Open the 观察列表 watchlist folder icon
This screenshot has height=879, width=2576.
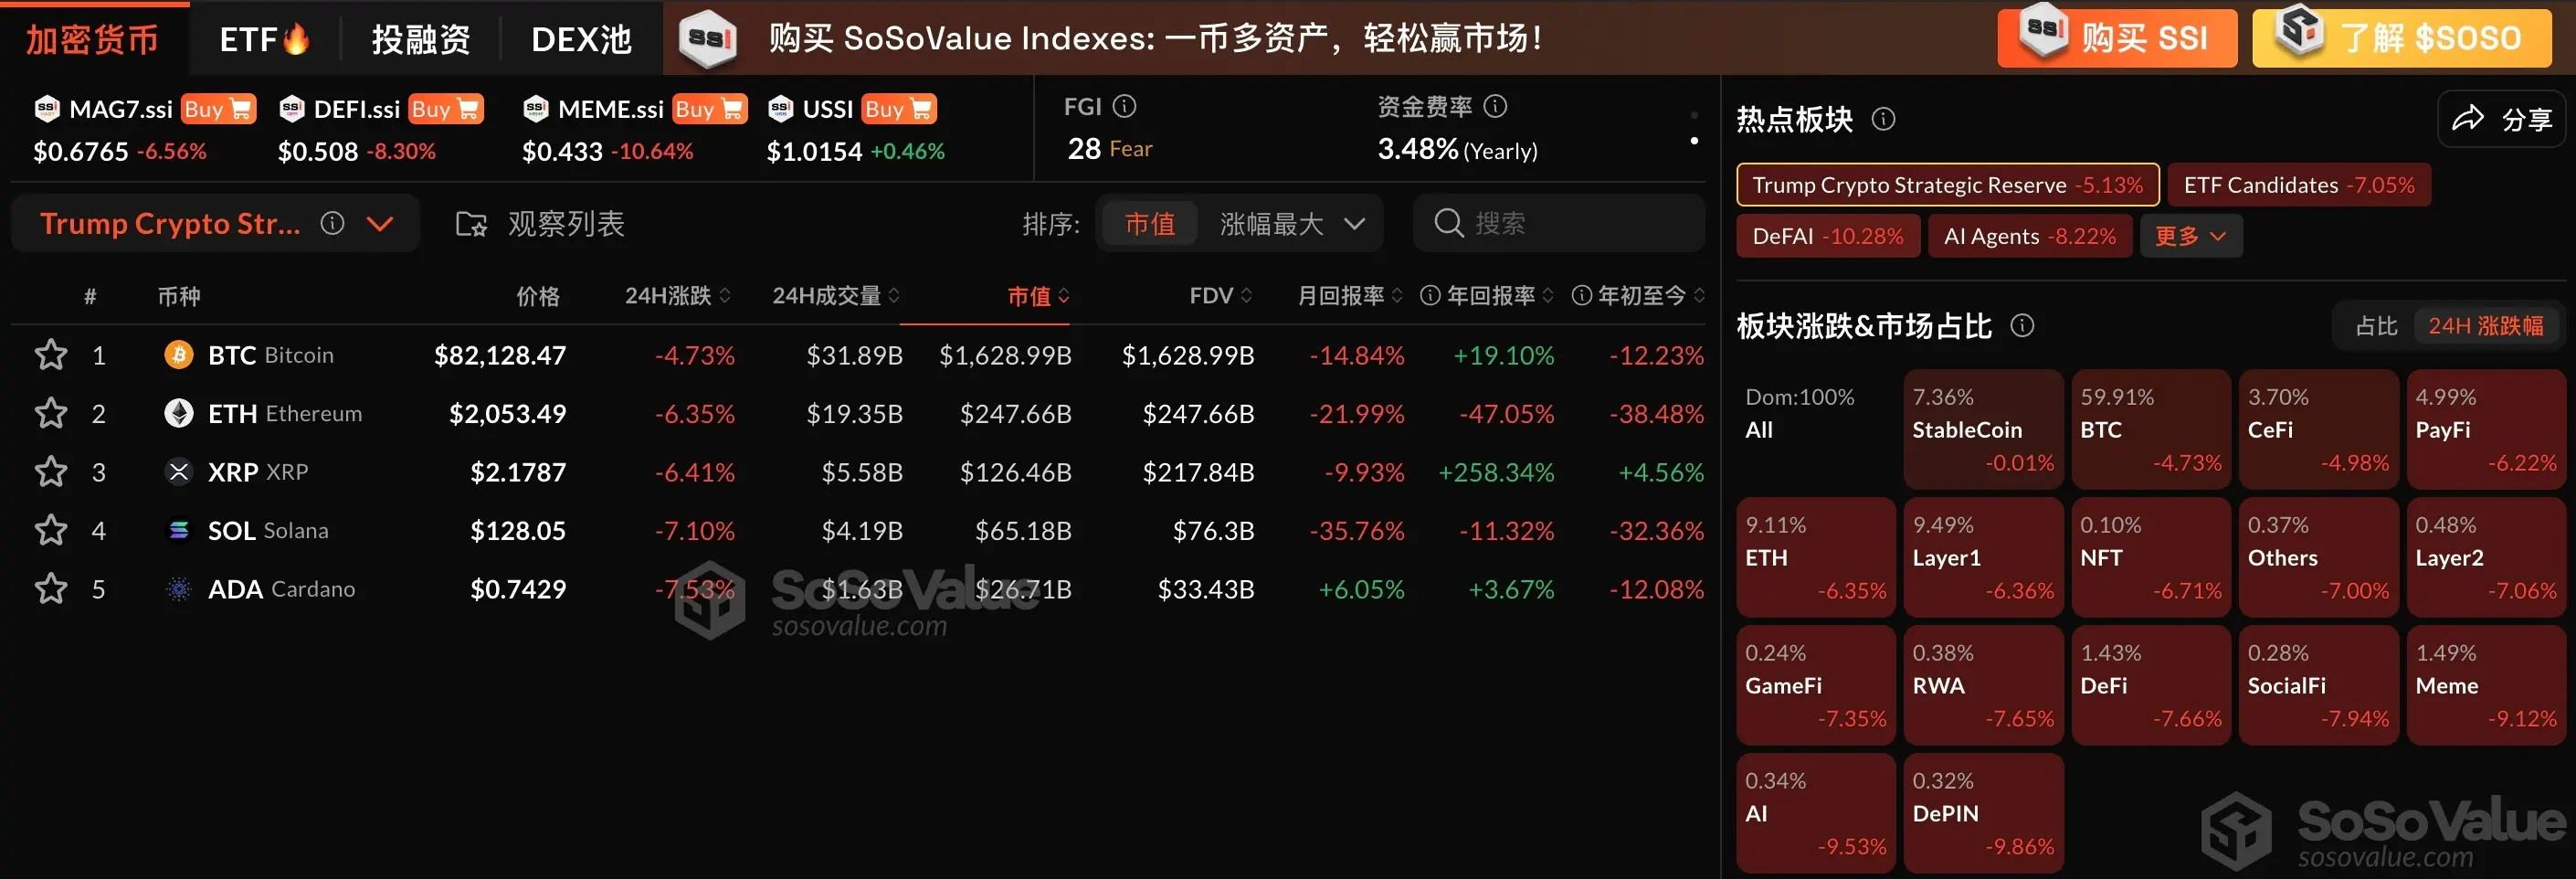tap(471, 224)
